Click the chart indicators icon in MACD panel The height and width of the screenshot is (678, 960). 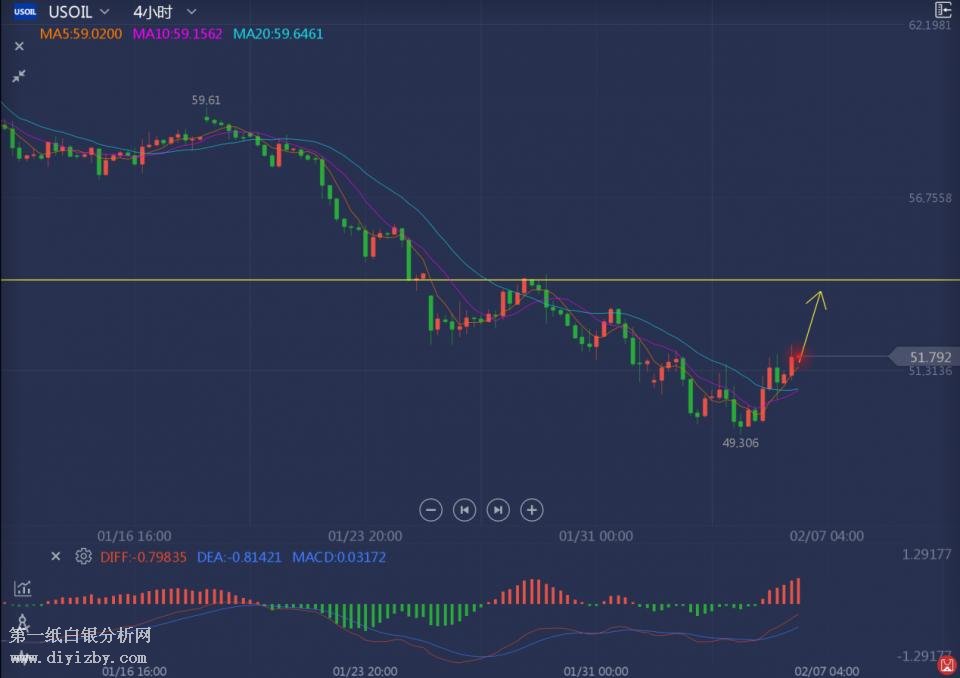pos(21,589)
